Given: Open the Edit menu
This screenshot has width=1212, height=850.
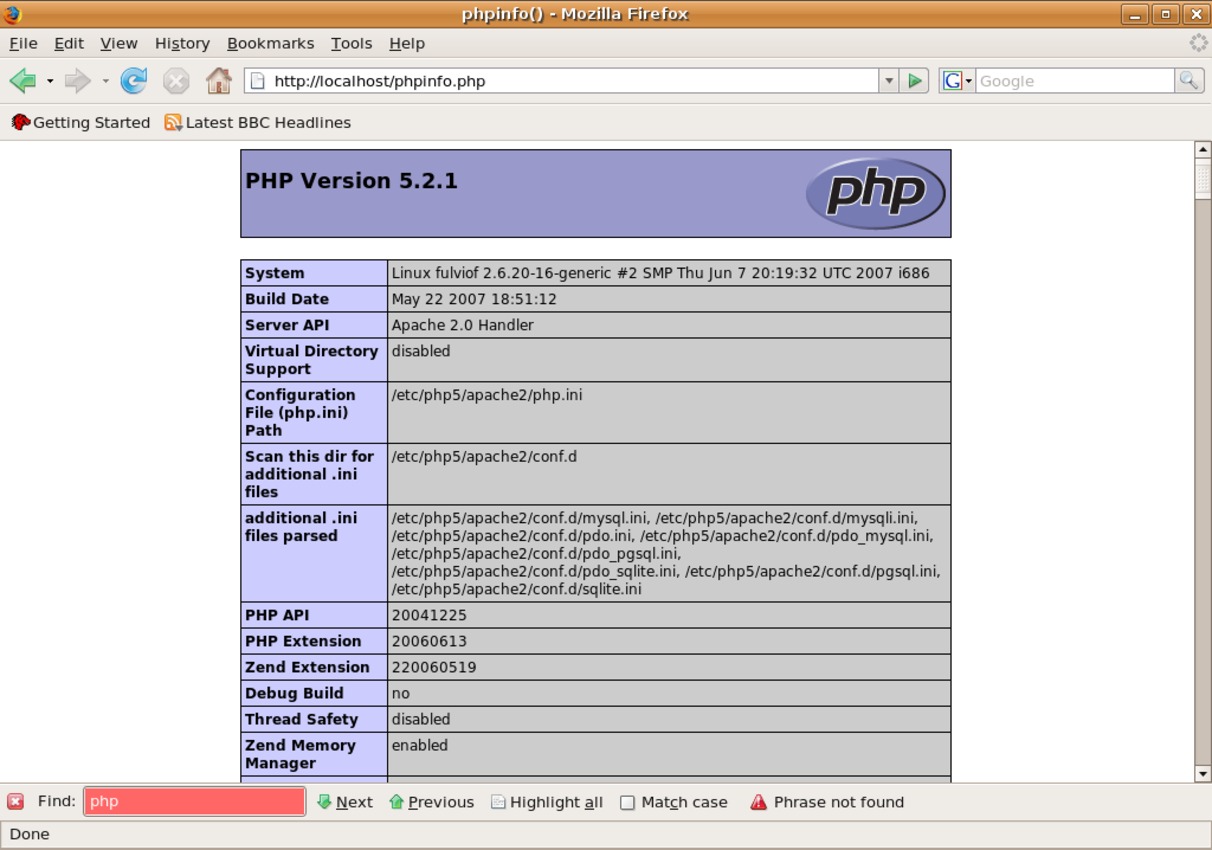Looking at the screenshot, I should pyautogui.click(x=69, y=43).
